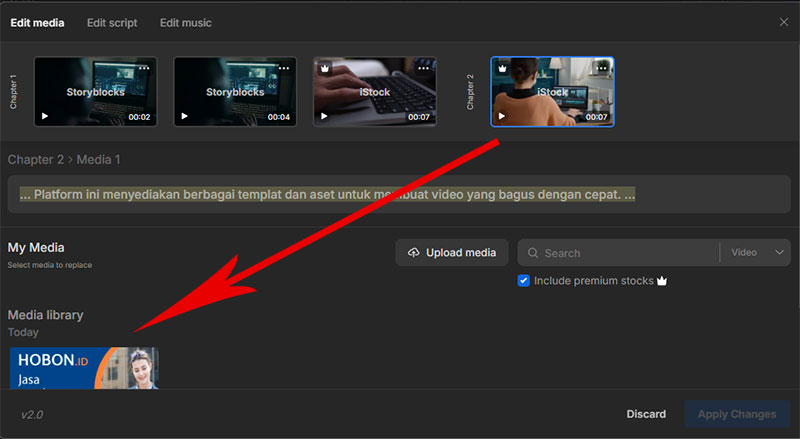
Task: Click the Chapter 2 script text box
Action: tap(398, 194)
